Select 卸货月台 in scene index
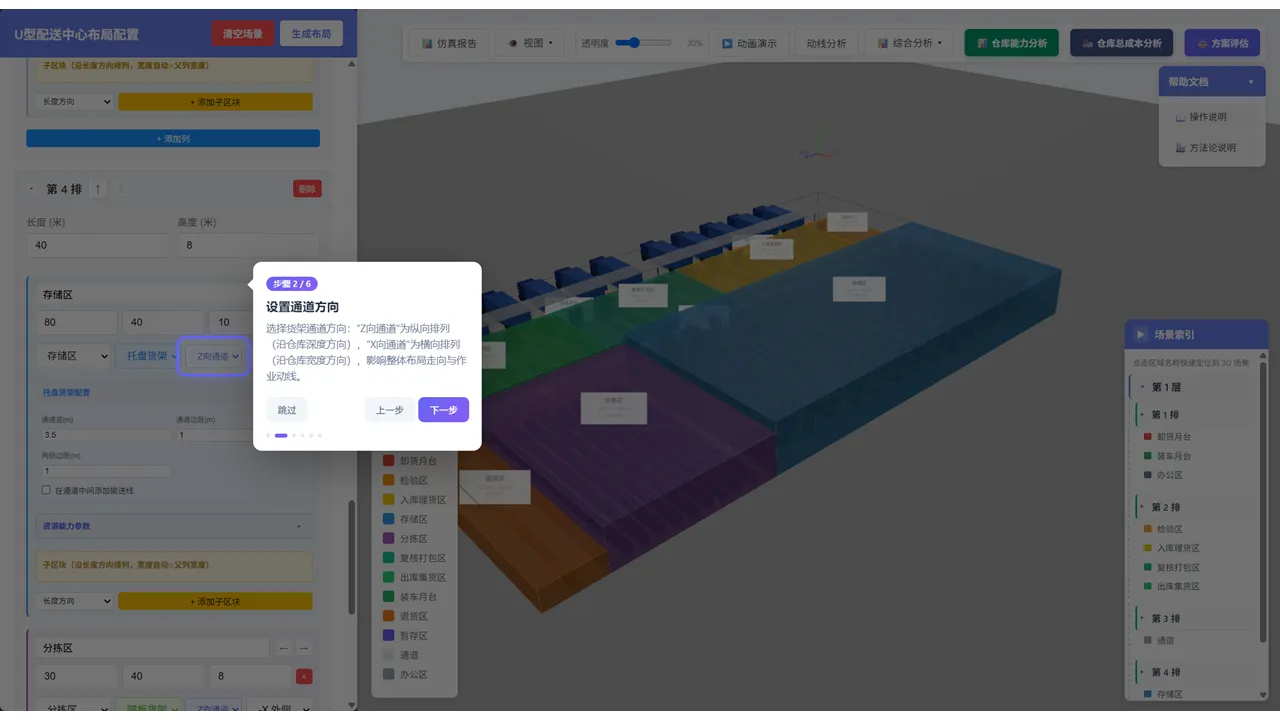 coord(1173,437)
